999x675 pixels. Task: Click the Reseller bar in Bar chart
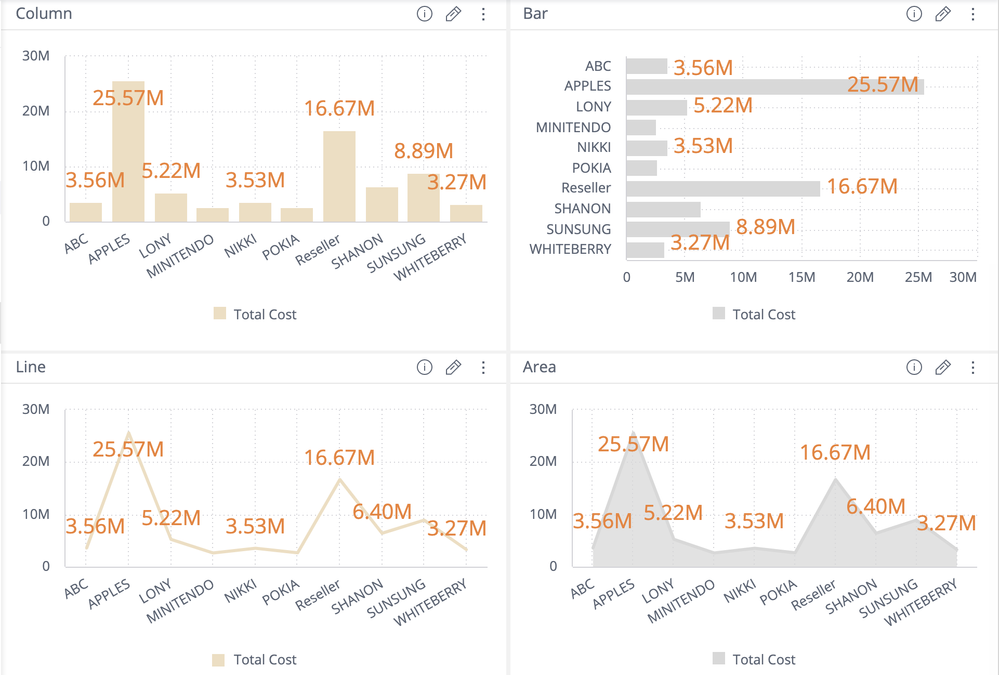pos(722,188)
